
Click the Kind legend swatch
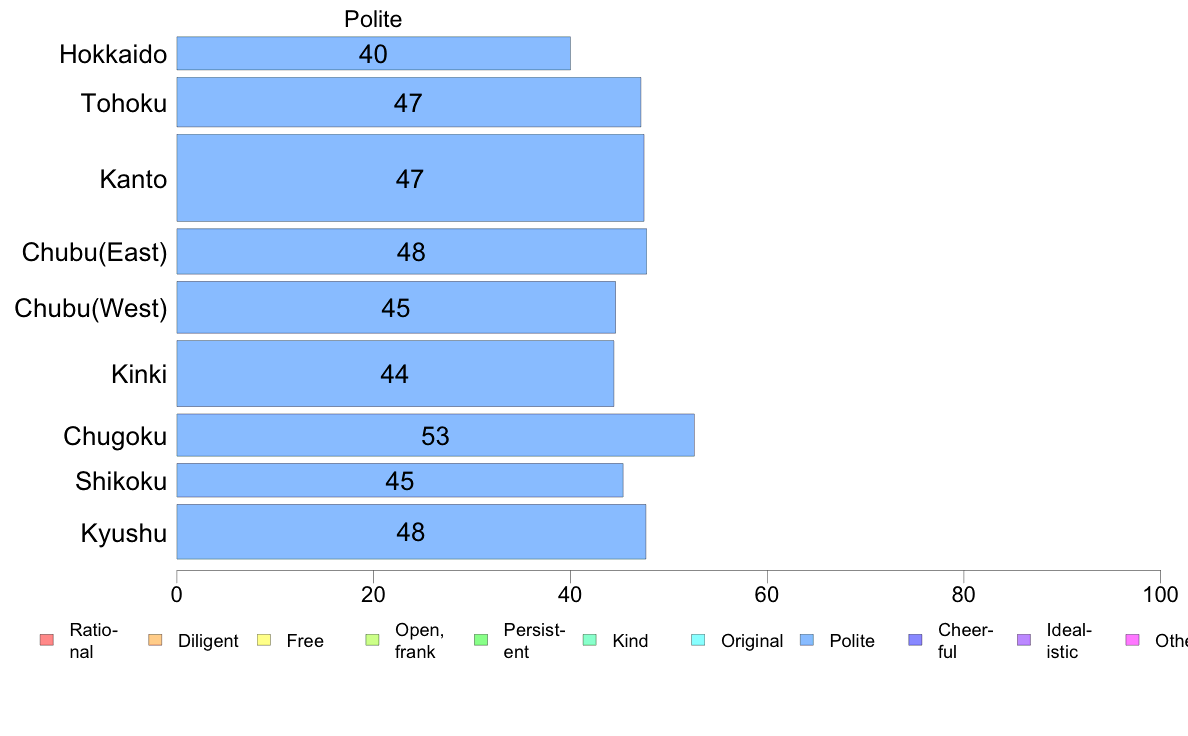coord(590,640)
